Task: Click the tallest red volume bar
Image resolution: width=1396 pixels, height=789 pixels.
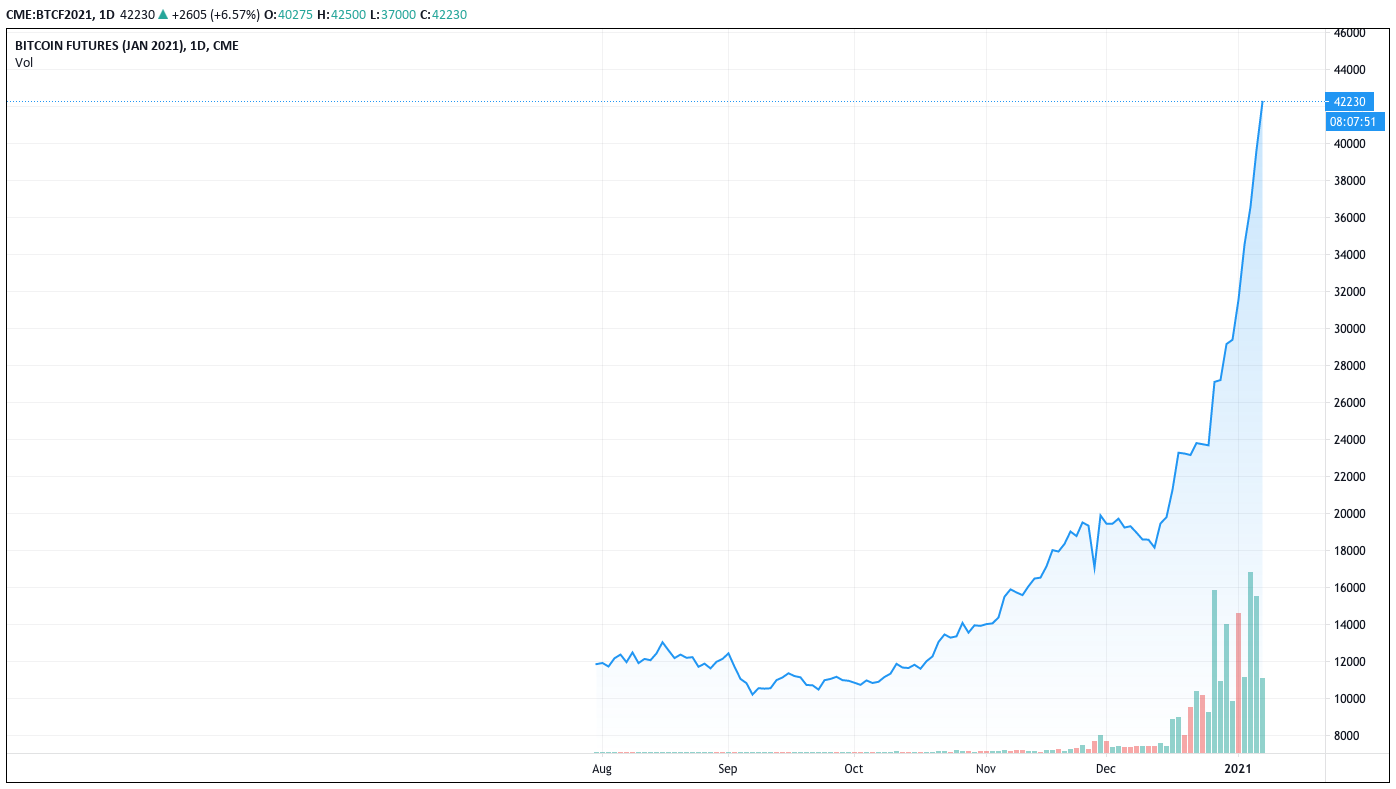Action: (x=1238, y=683)
